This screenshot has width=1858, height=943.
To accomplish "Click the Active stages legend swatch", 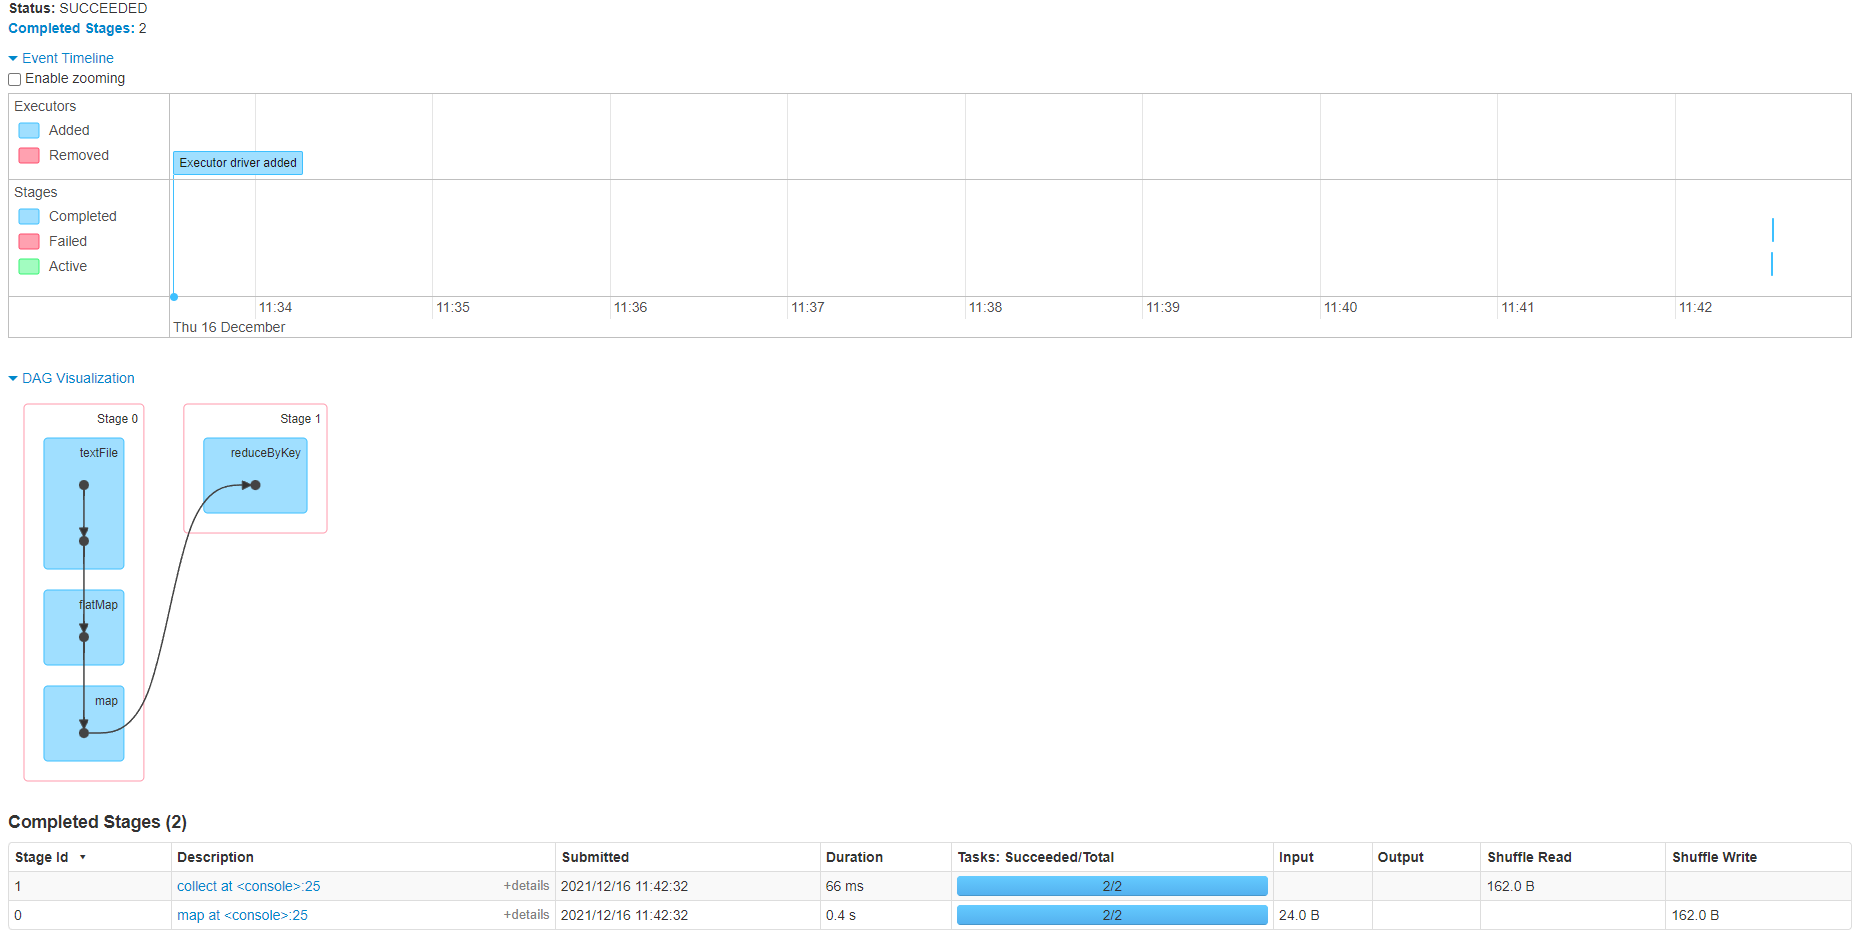I will click(29, 267).
